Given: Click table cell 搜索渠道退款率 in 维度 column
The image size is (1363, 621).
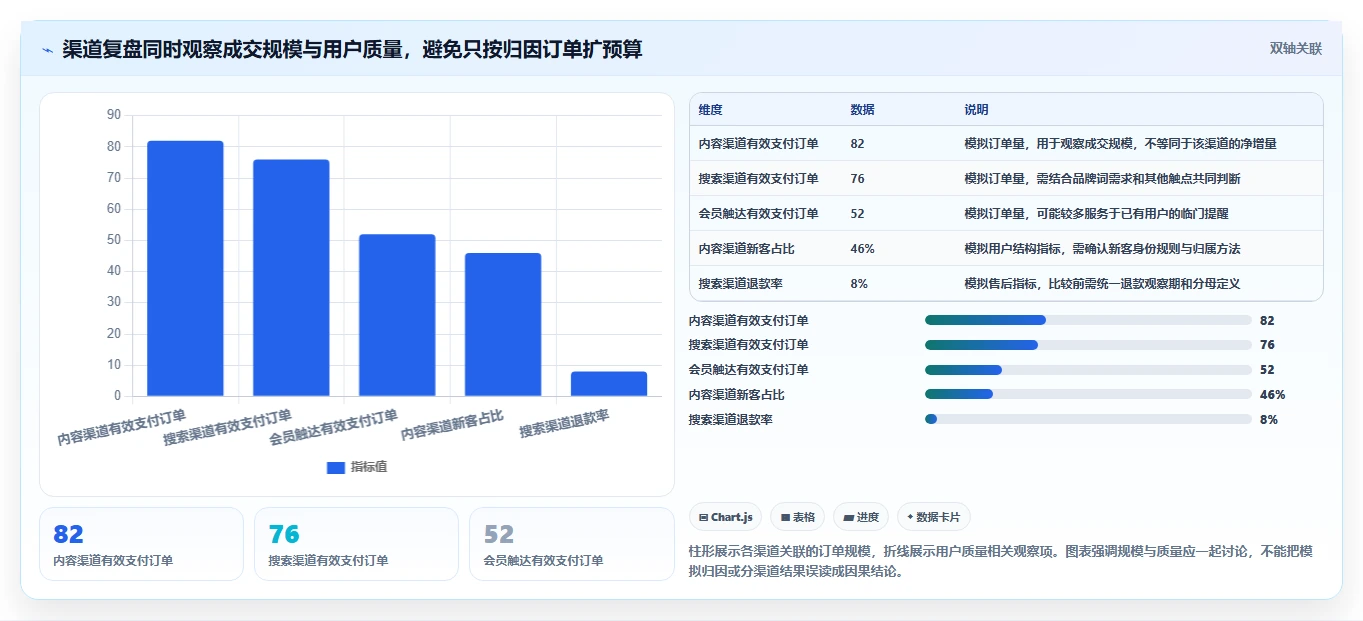Looking at the screenshot, I should pos(740,283).
